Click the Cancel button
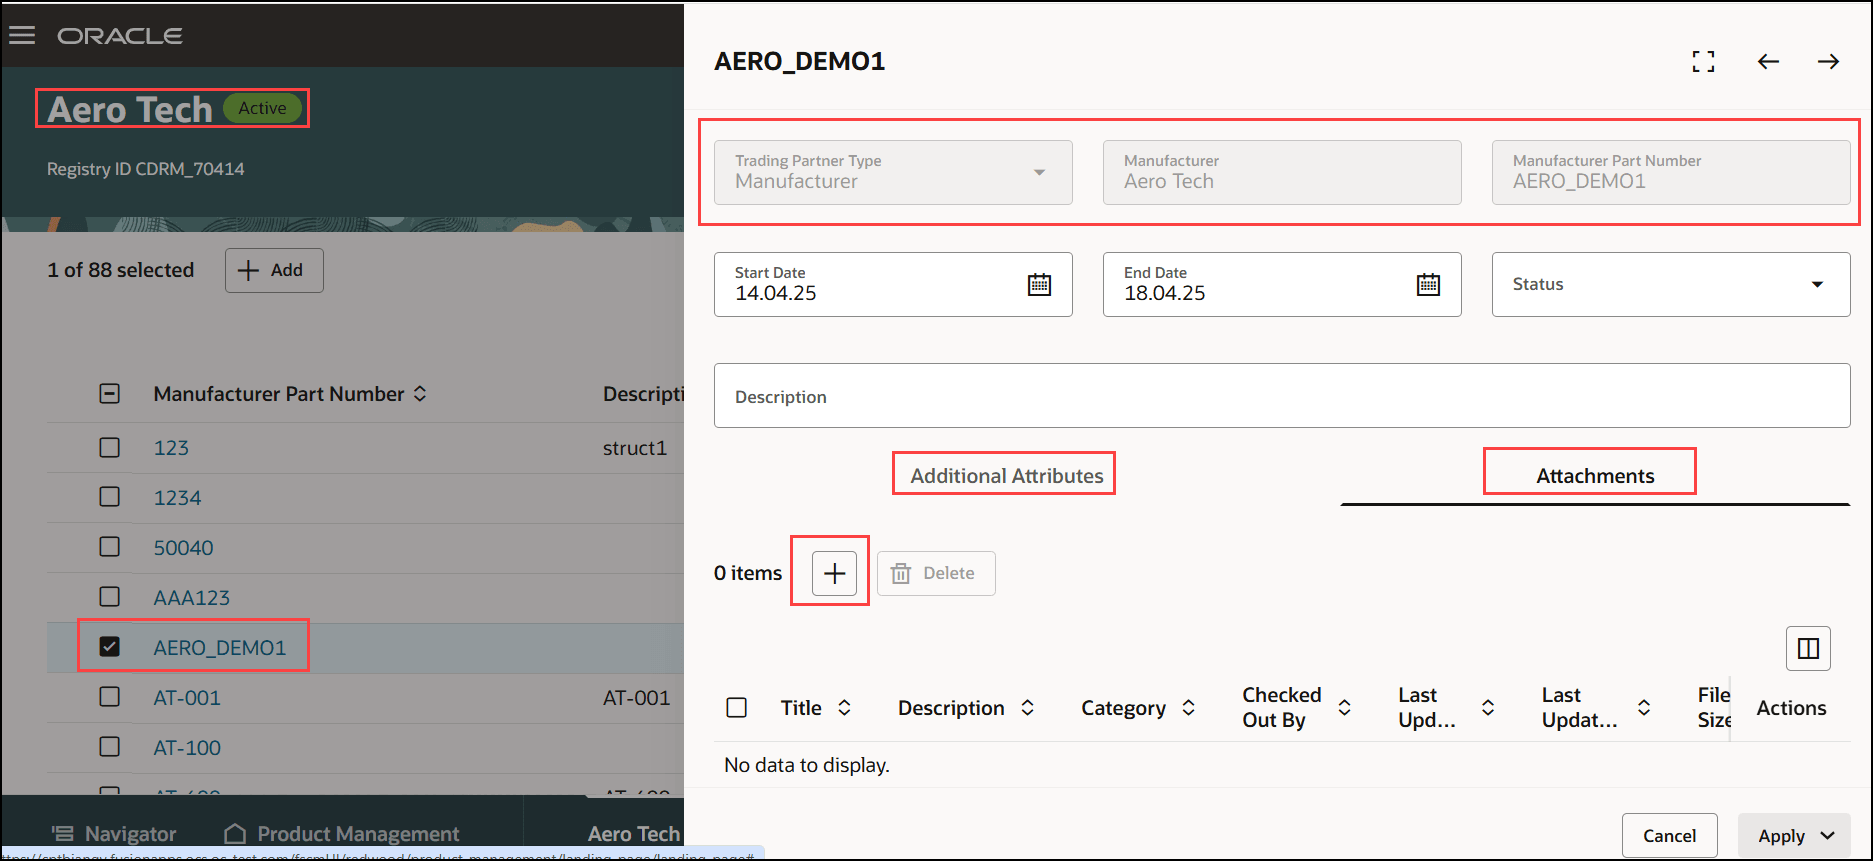The width and height of the screenshot is (1873, 861). pyautogui.click(x=1670, y=836)
